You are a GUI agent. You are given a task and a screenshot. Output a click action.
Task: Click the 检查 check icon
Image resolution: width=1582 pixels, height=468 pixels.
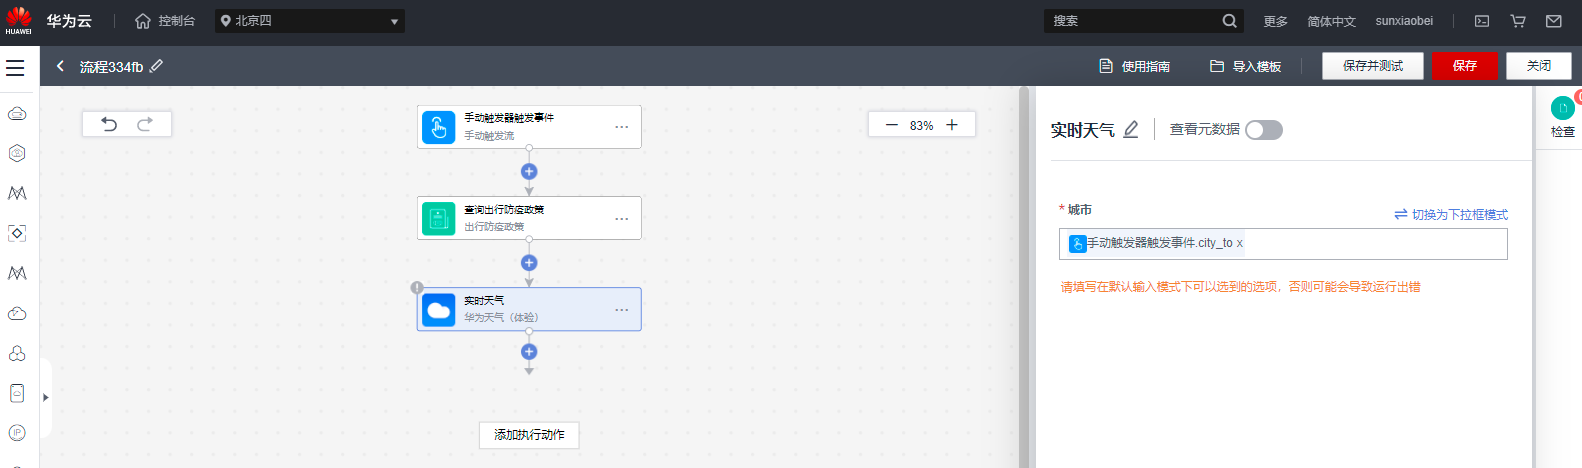(1562, 109)
